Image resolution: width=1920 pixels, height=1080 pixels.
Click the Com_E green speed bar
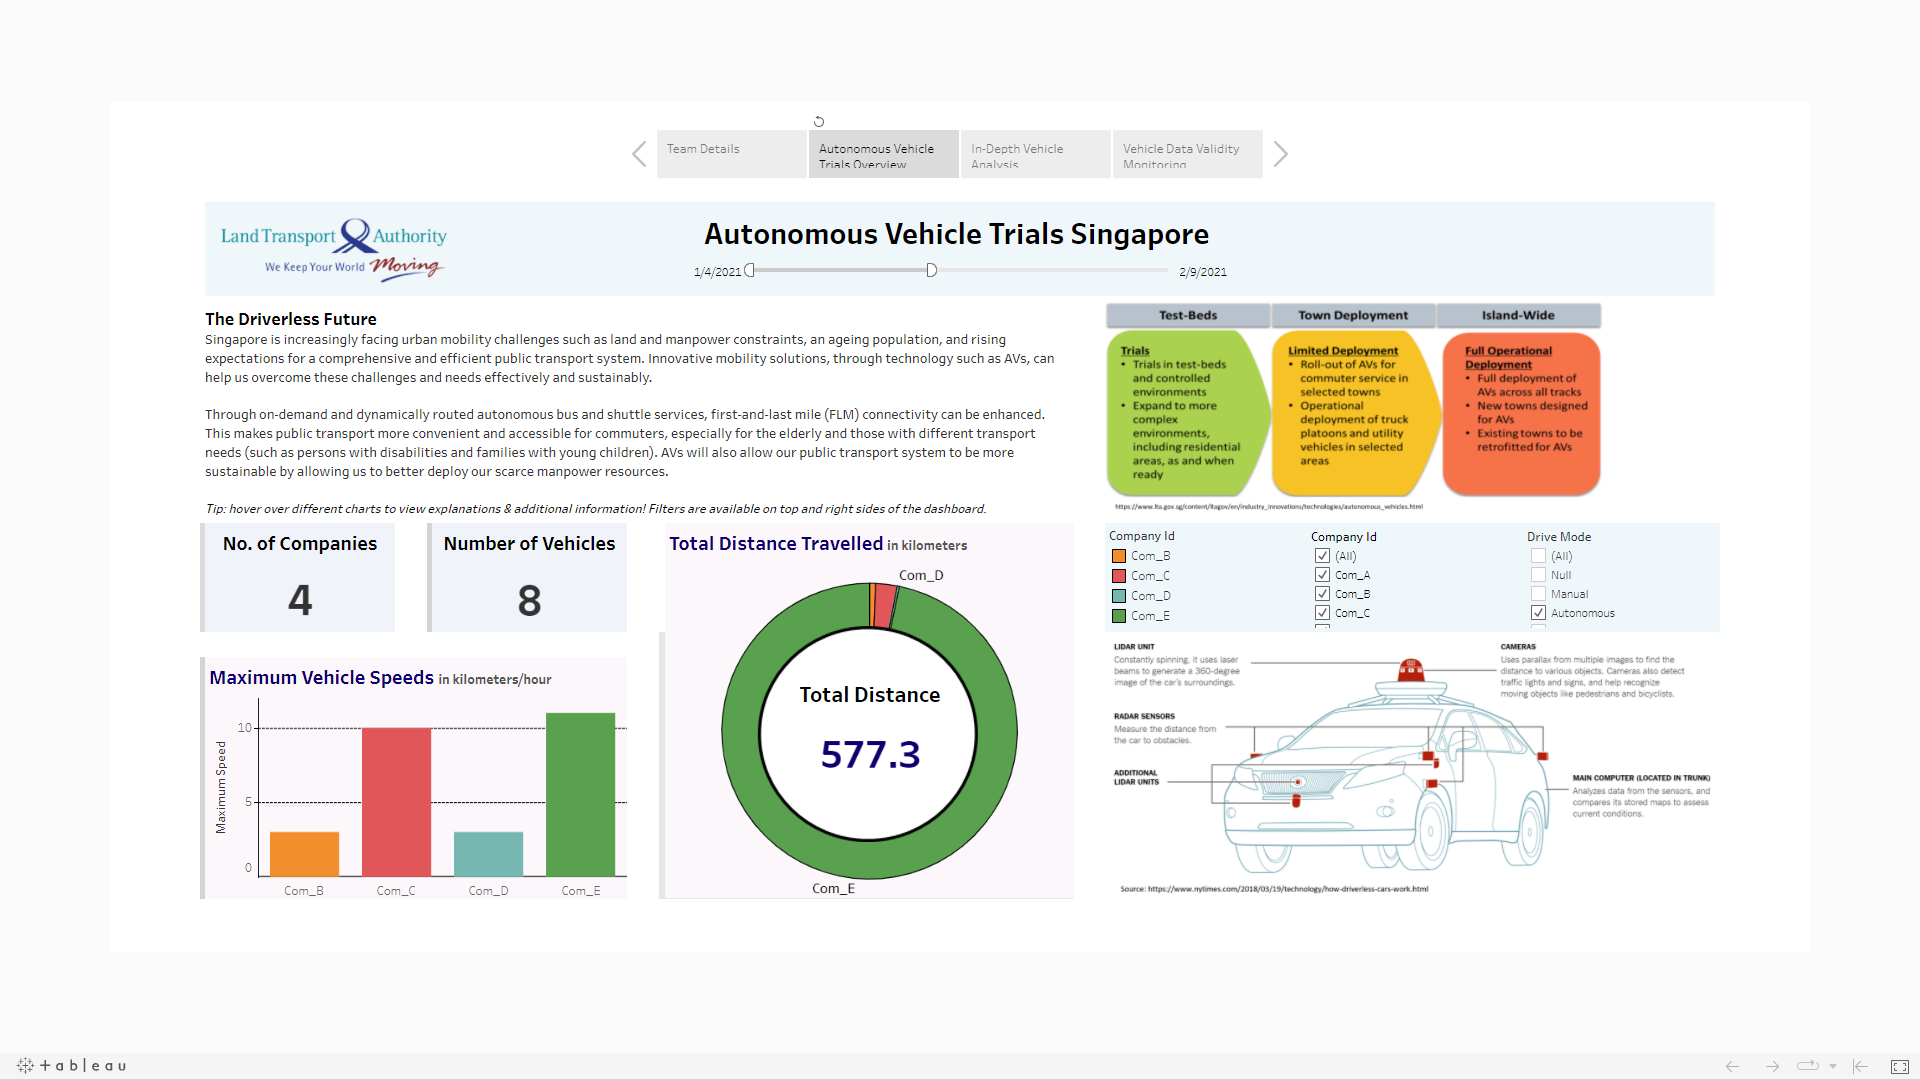(580, 794)
